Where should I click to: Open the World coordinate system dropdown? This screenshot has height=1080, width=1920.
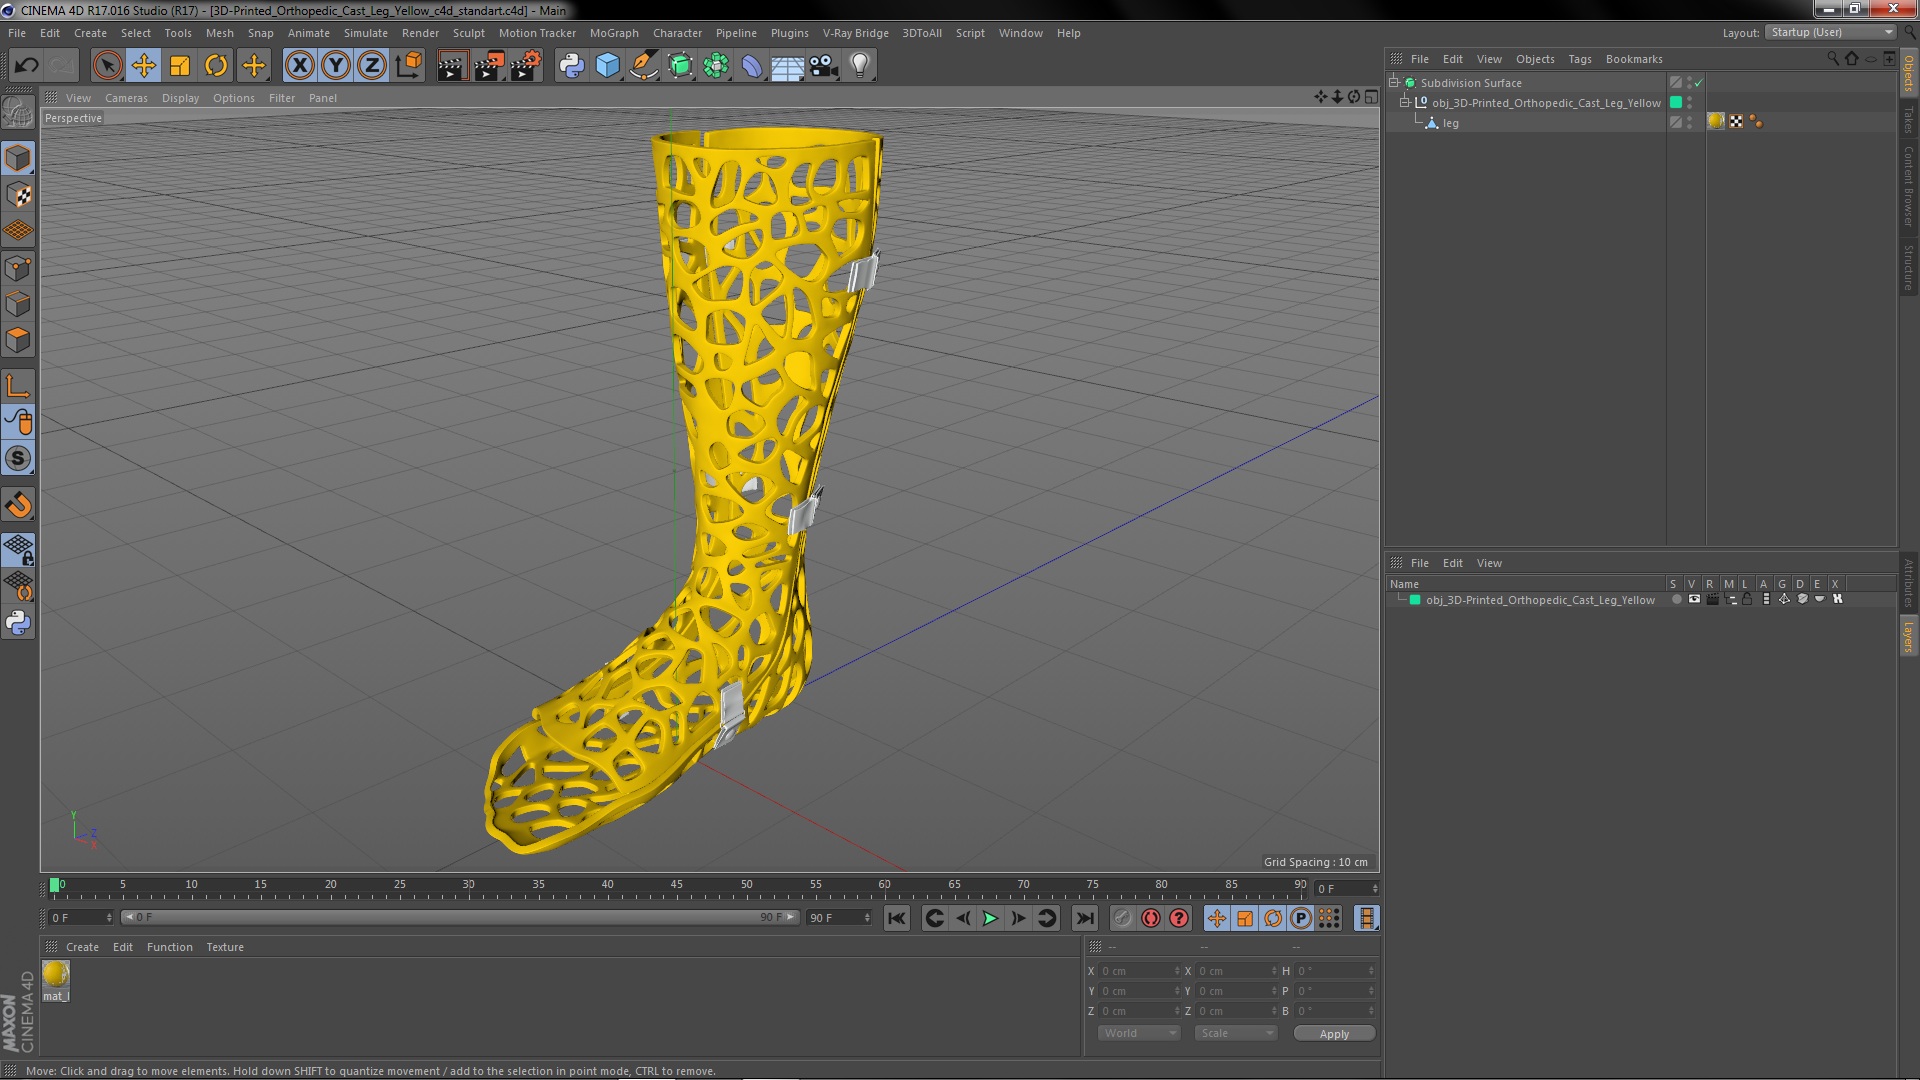coord(1139,1033)
